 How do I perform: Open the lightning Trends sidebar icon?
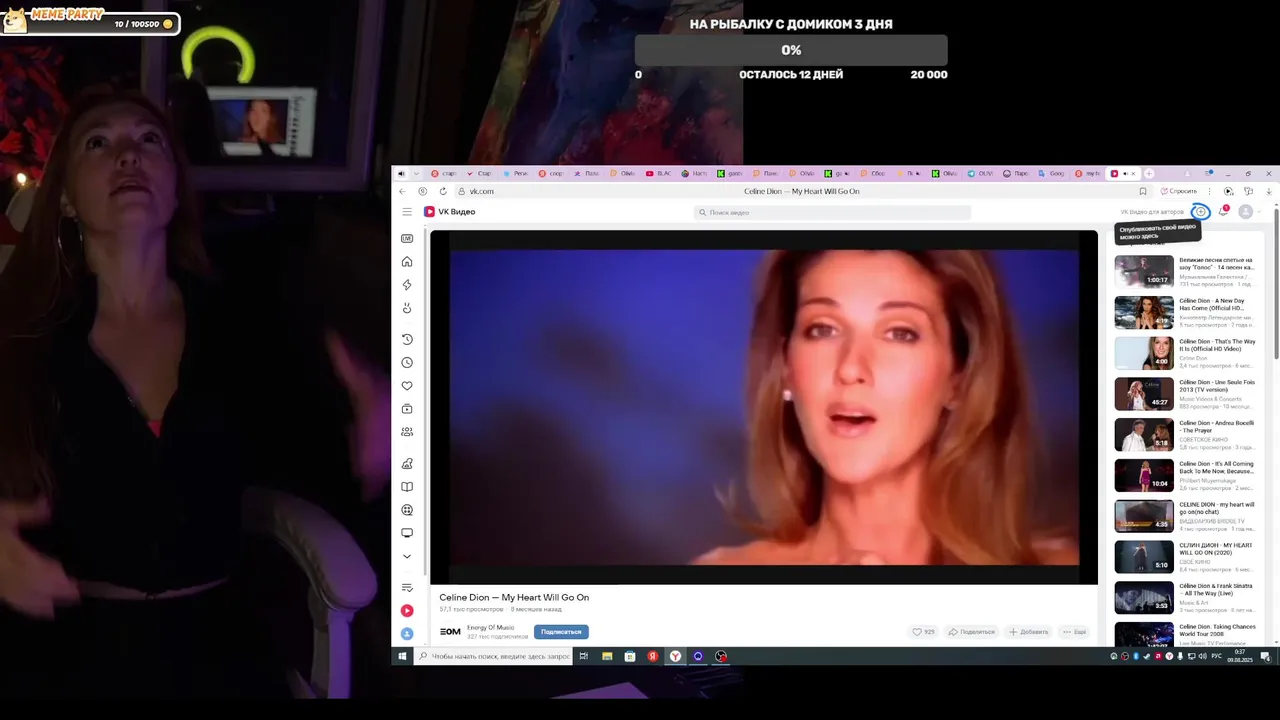tap(407, 285)
